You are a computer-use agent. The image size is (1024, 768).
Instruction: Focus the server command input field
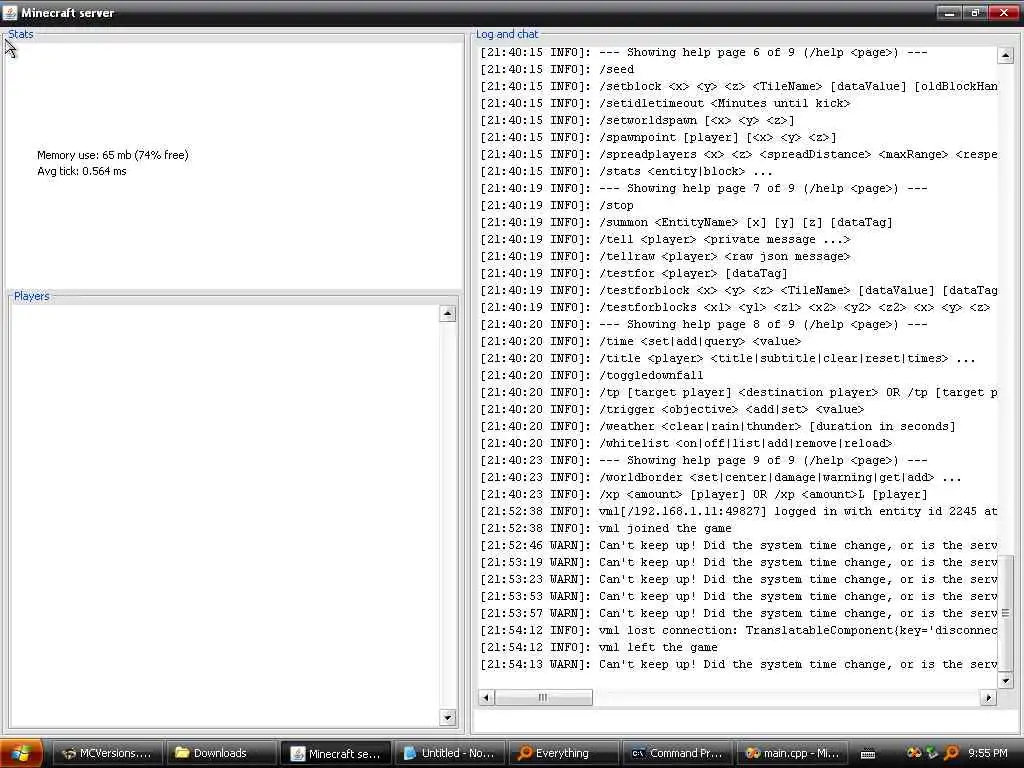click(x=745, y=722)
